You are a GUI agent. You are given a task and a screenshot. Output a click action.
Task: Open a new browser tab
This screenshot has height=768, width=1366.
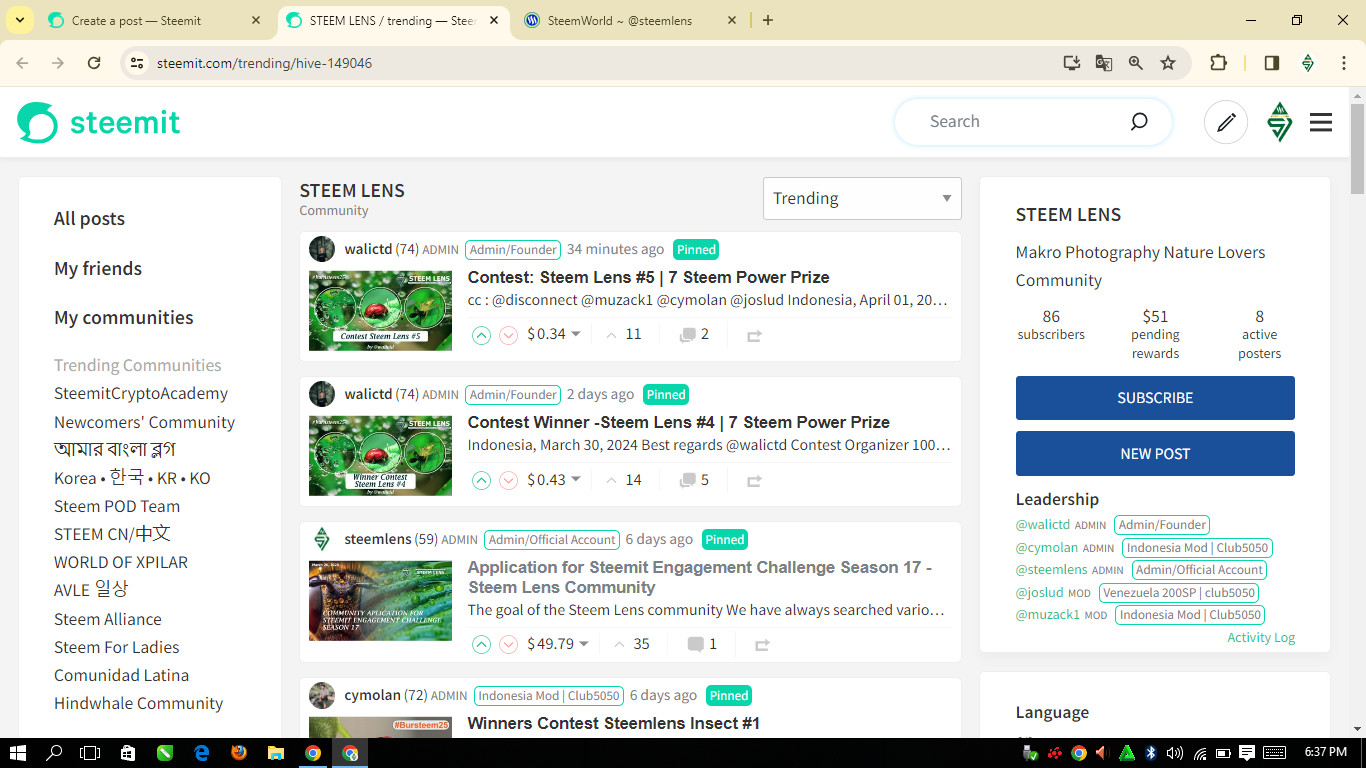tap(767, 20)
